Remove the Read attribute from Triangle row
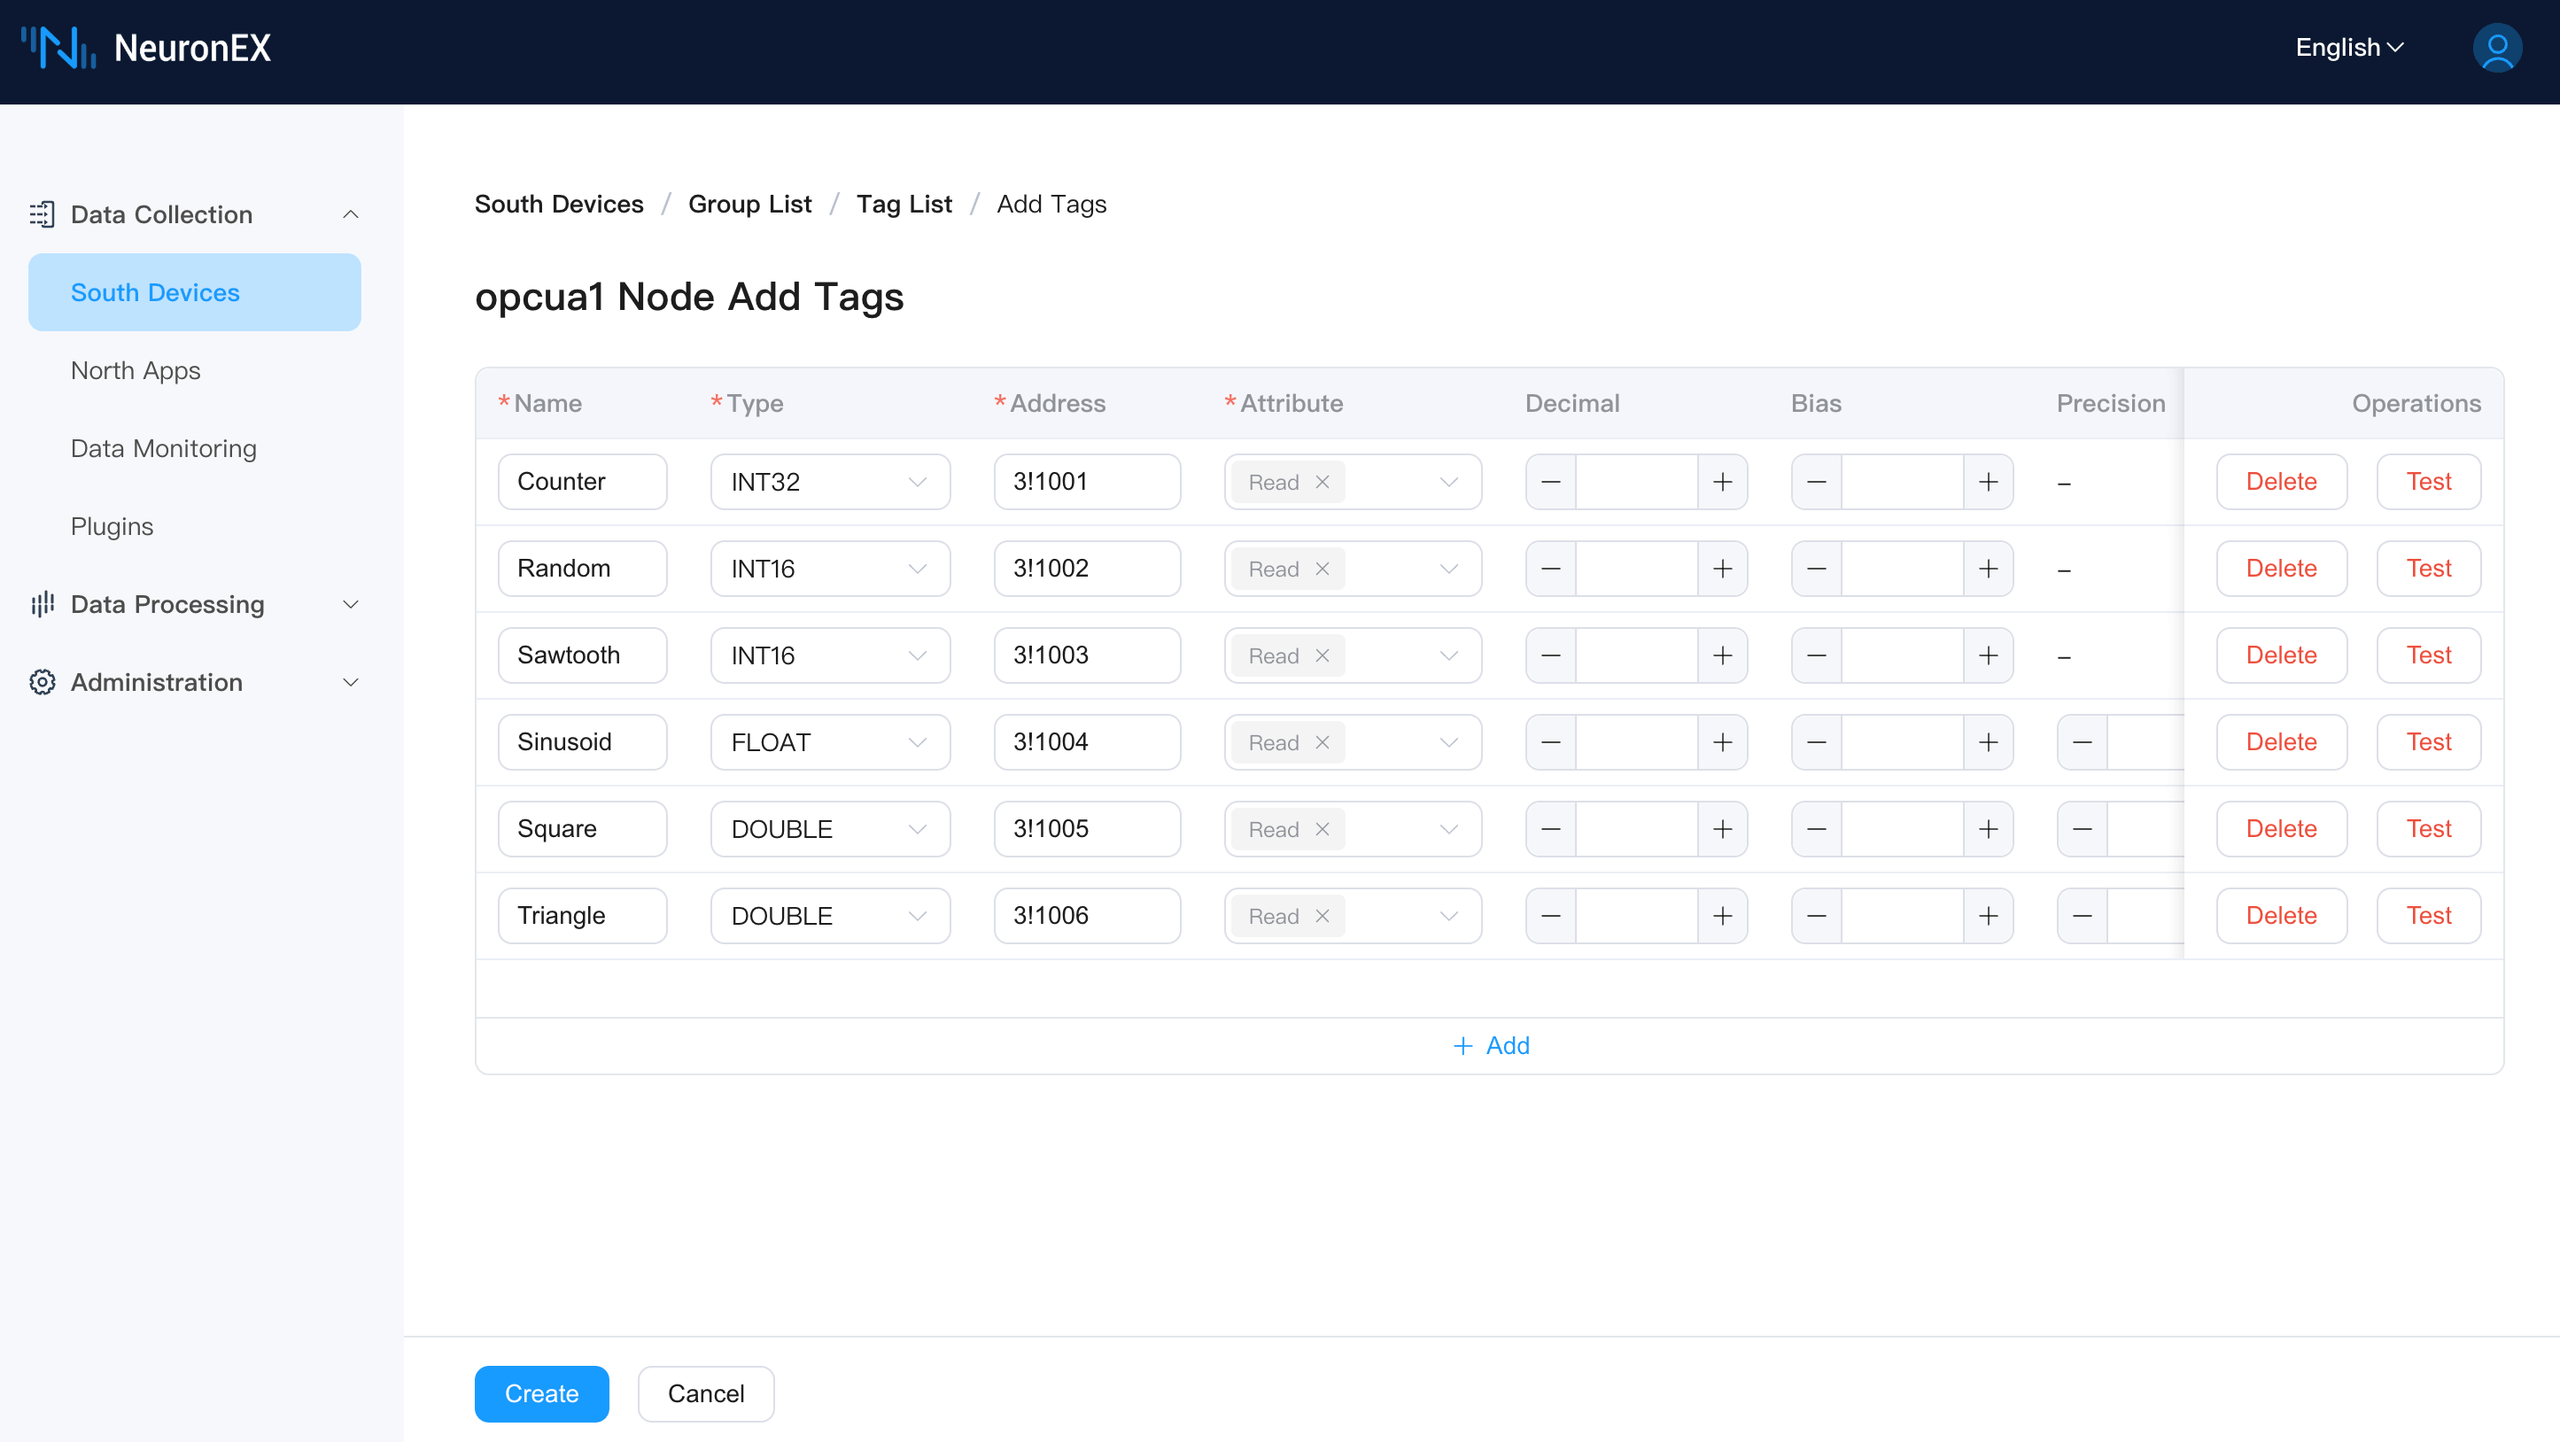 (x=1322, y=915)
